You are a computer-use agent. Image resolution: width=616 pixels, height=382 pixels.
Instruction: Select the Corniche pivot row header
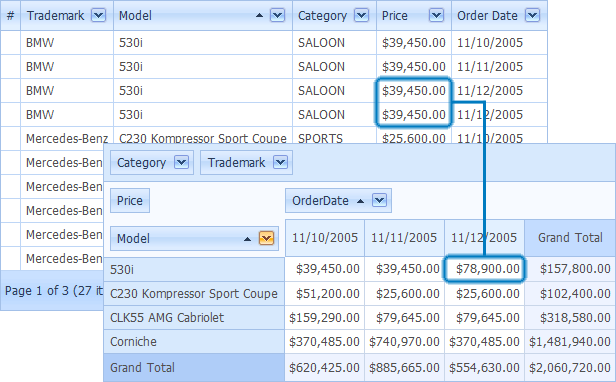pyautogui.click(x=194, y=342)
